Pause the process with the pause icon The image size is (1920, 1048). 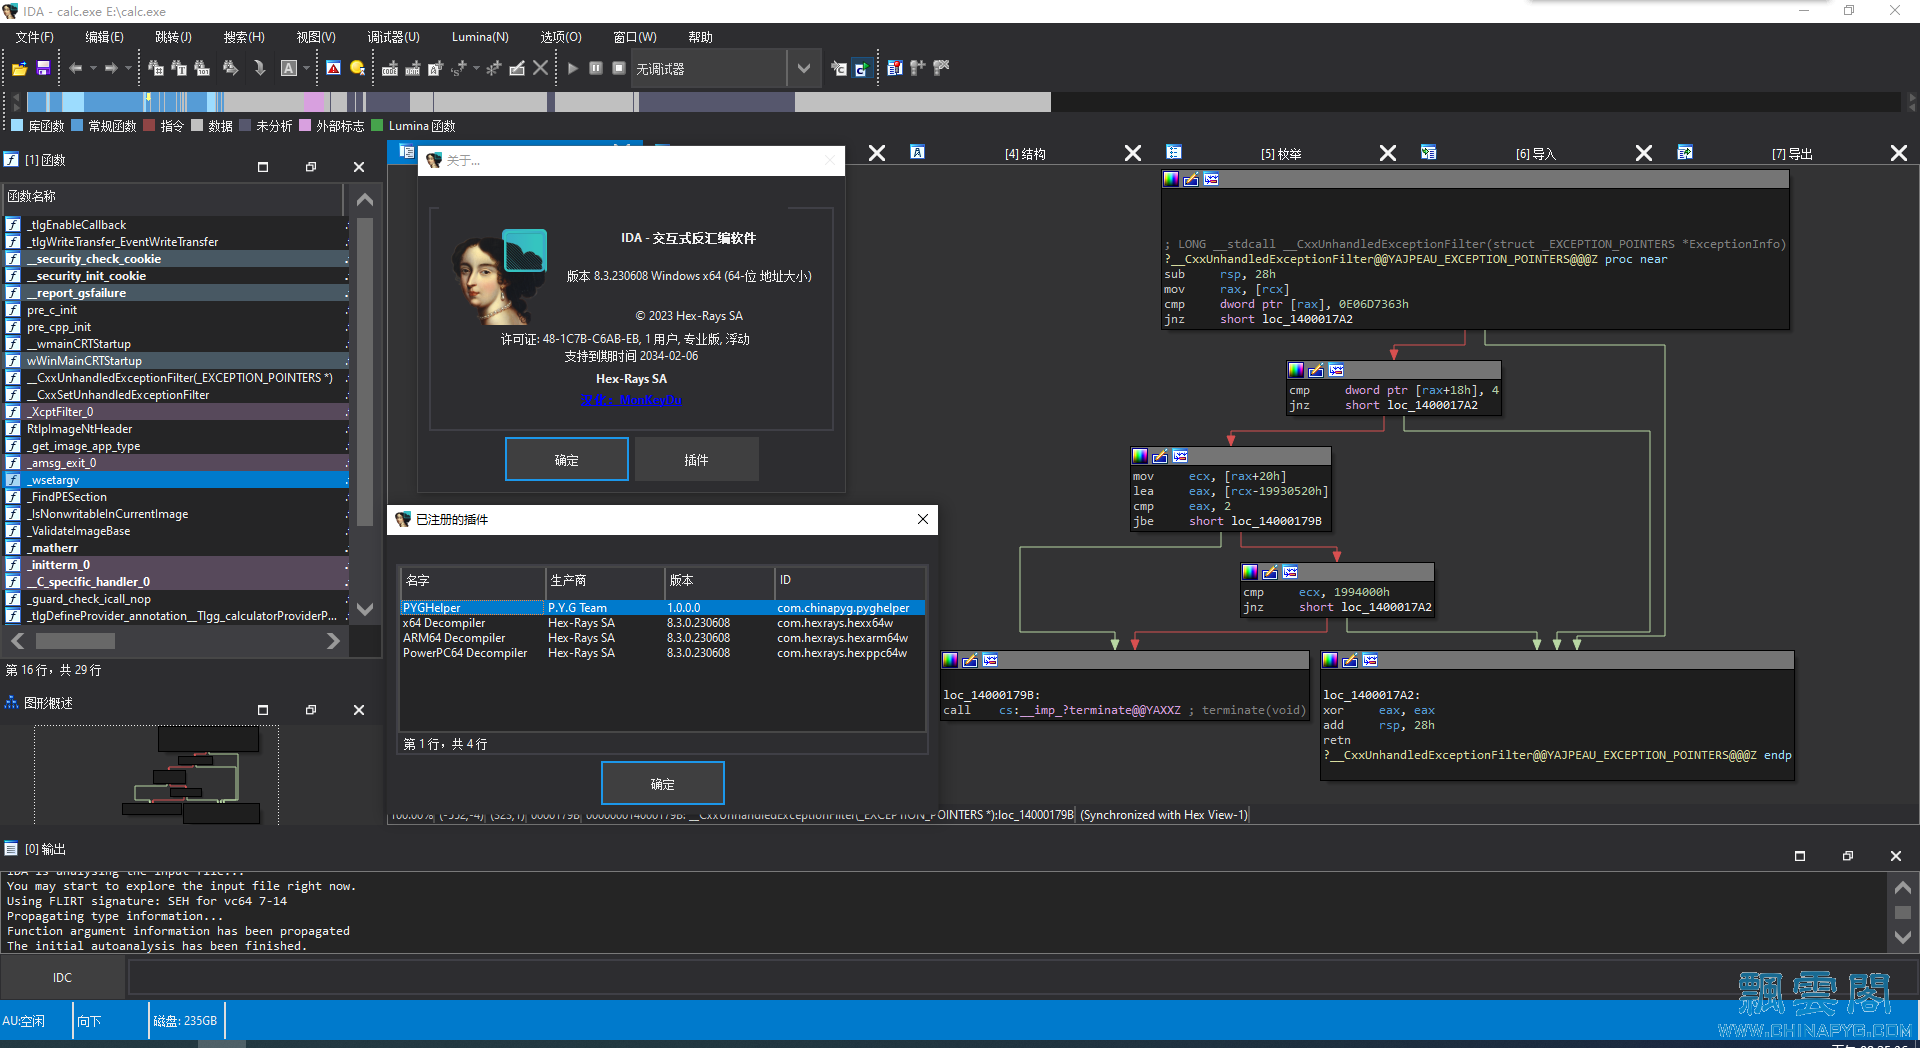click(596, 68)
